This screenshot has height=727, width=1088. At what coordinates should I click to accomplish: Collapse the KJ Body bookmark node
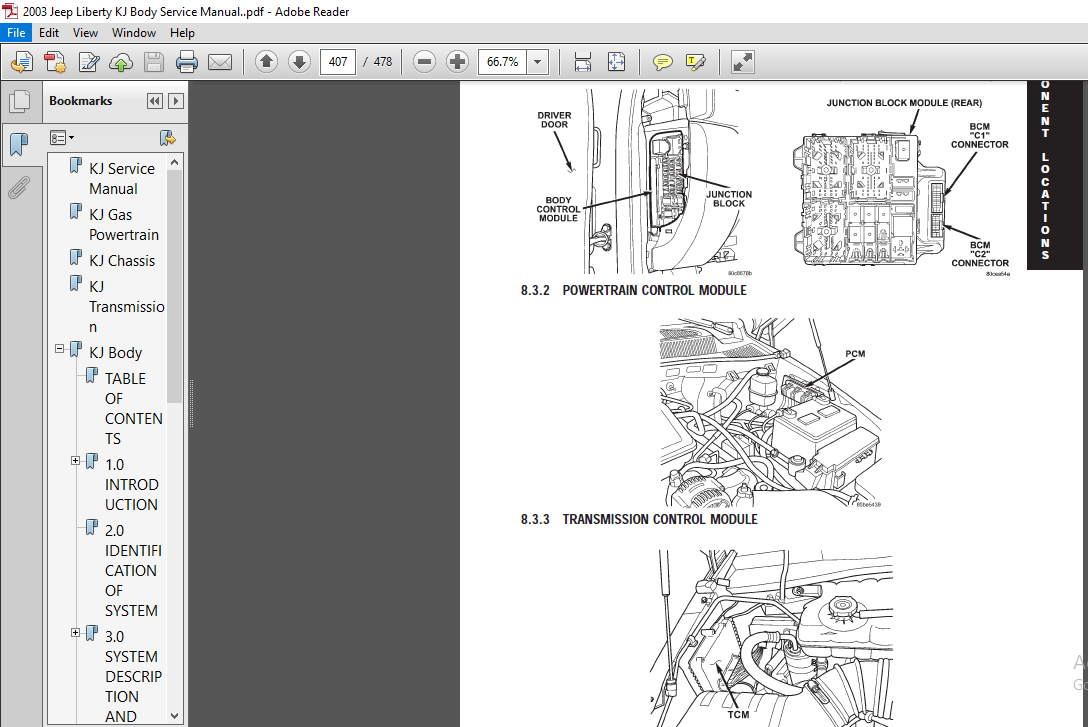(x=60, y=349)
